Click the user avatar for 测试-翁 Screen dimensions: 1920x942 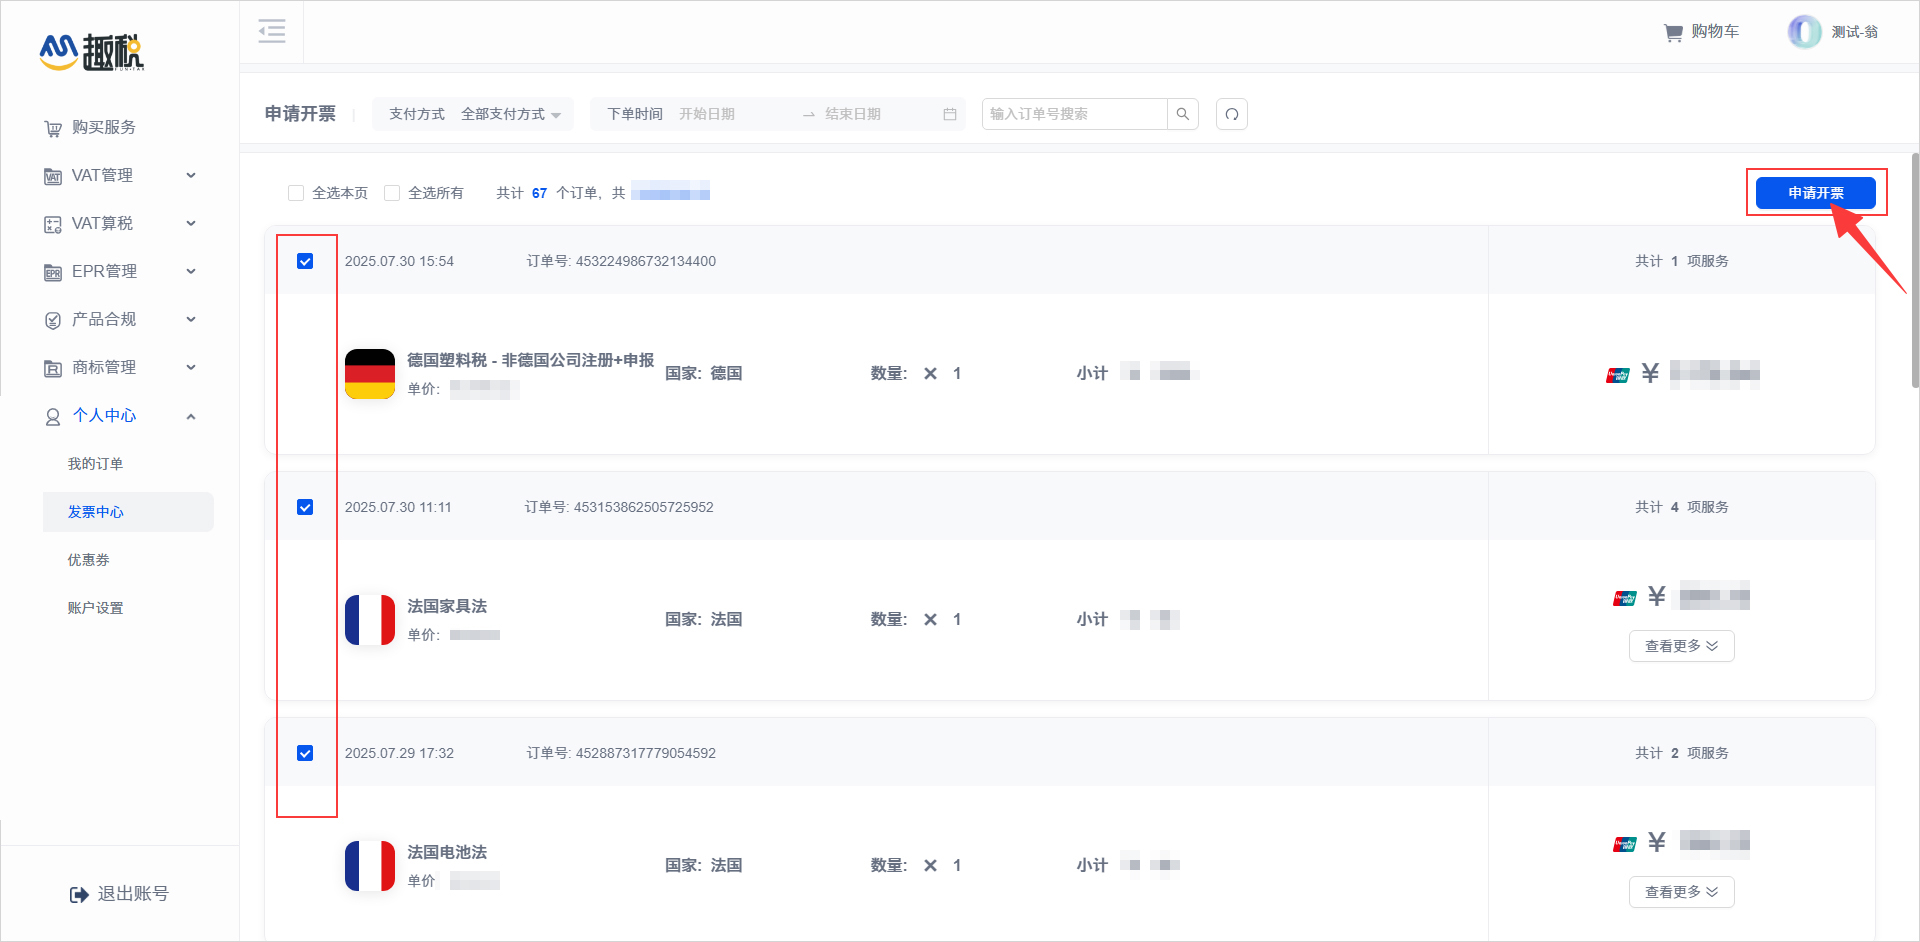(1805, 31)
